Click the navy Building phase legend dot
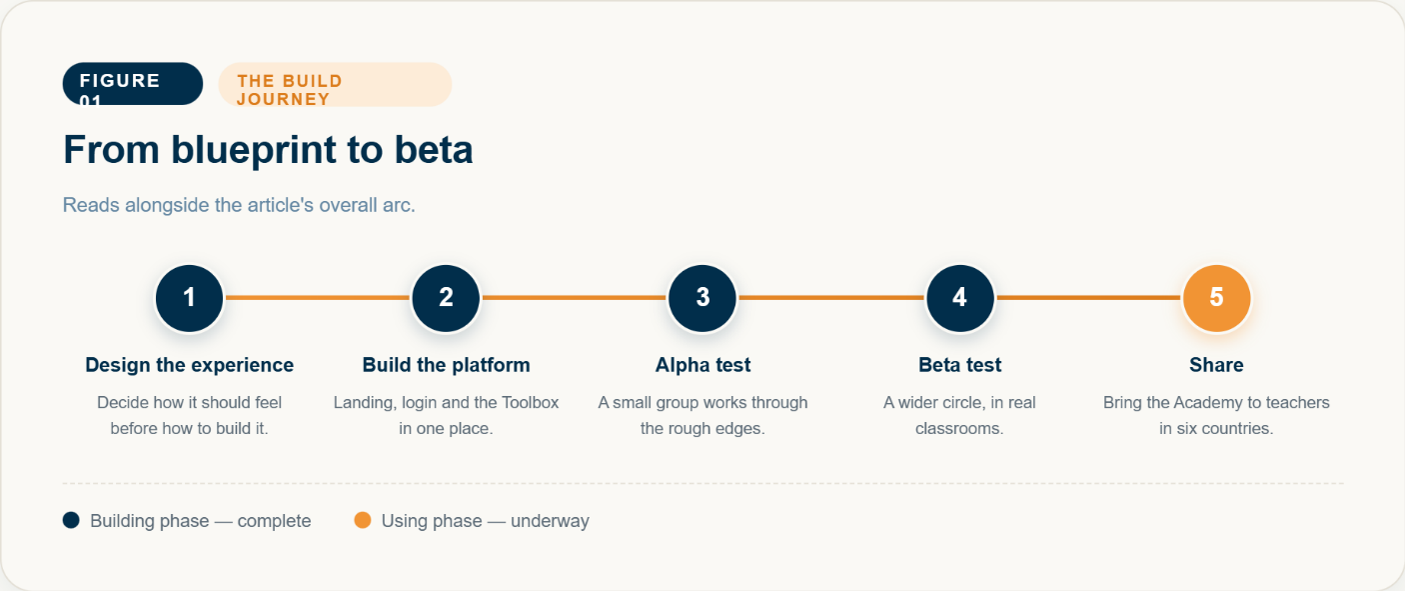Image resolution: width=1405 pixels, height=591 pixels. (71, 520)
